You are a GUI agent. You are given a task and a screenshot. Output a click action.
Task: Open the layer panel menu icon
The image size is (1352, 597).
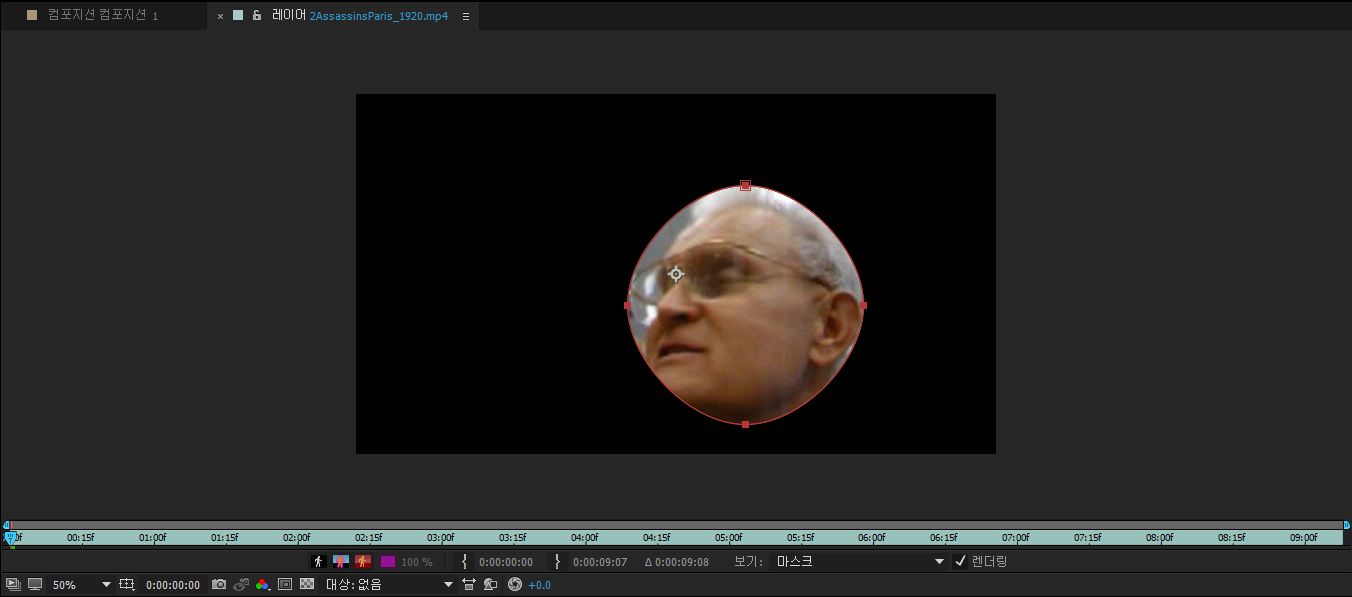465,16
